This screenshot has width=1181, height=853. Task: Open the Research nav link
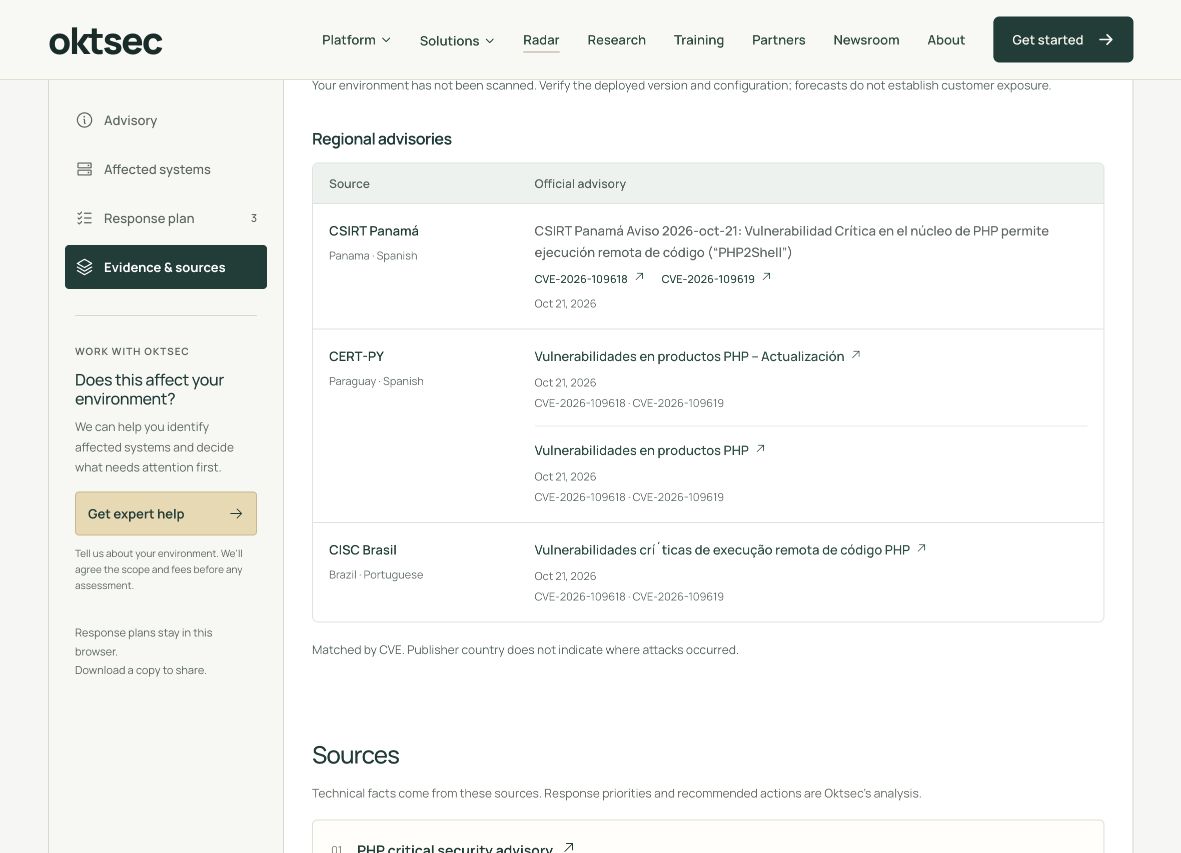(x=616, y=40)
